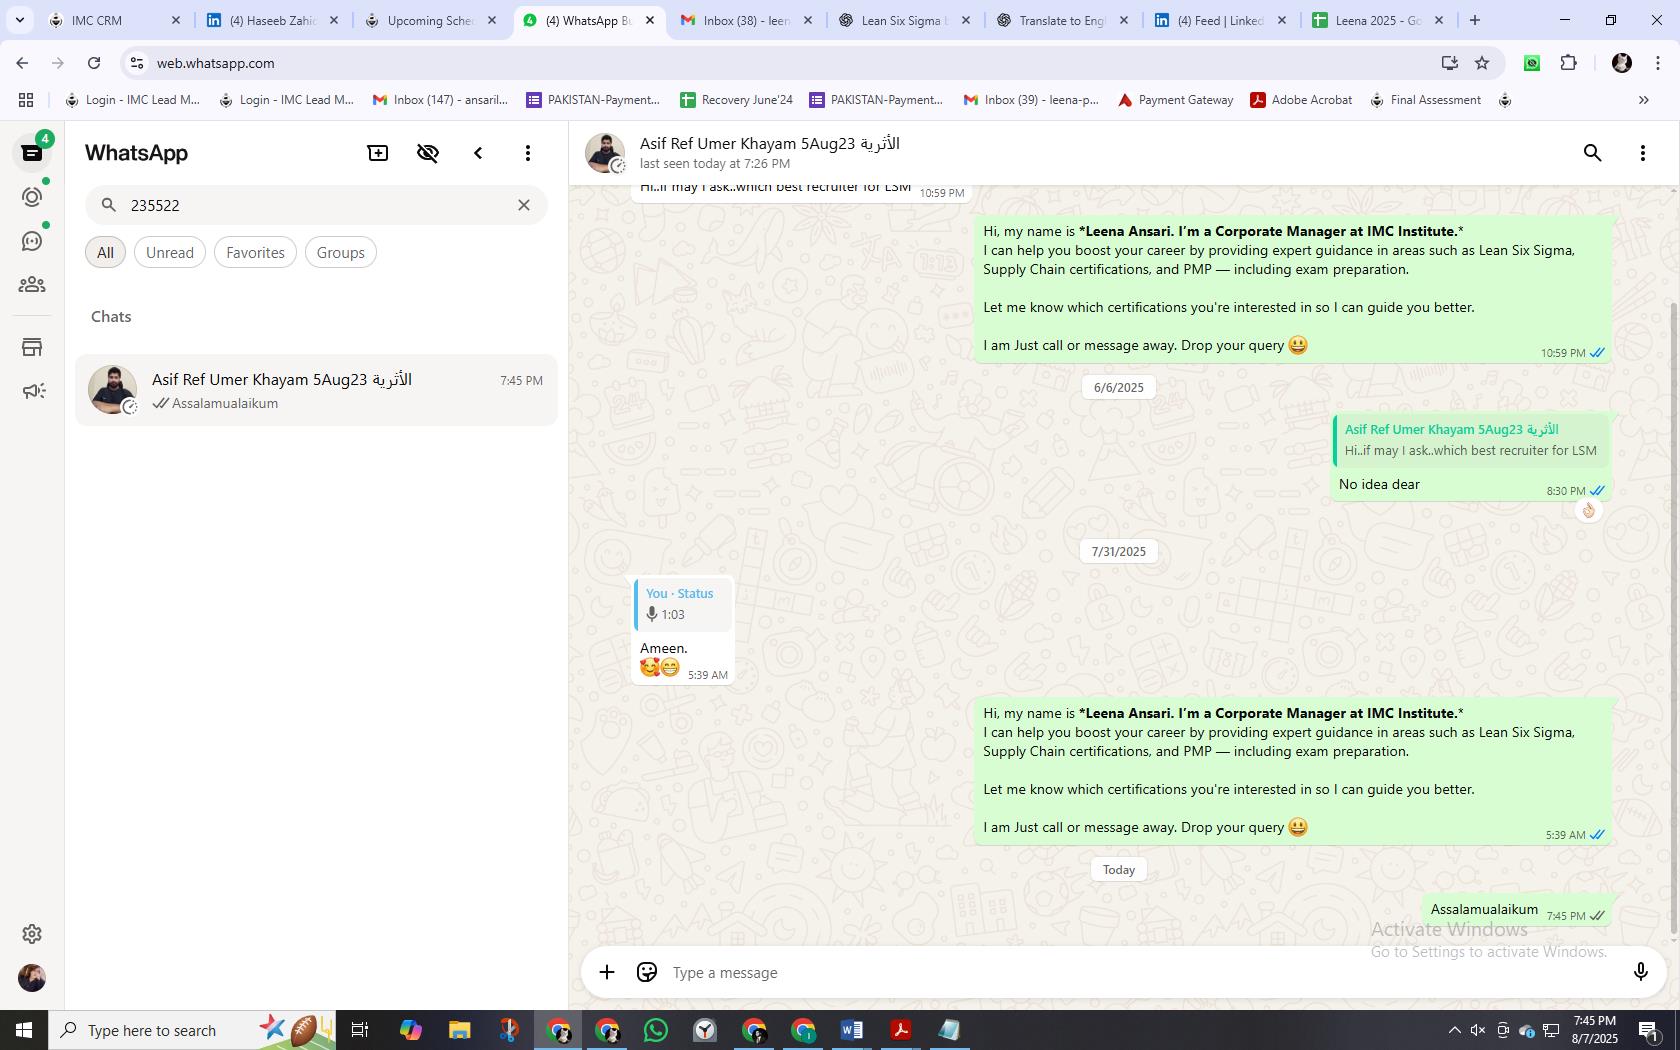Open the Recovery June'24 bookmark

[736, 100]
